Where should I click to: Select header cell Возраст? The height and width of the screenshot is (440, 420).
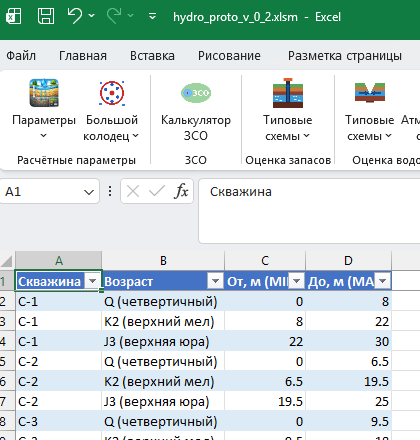(163, 281)
